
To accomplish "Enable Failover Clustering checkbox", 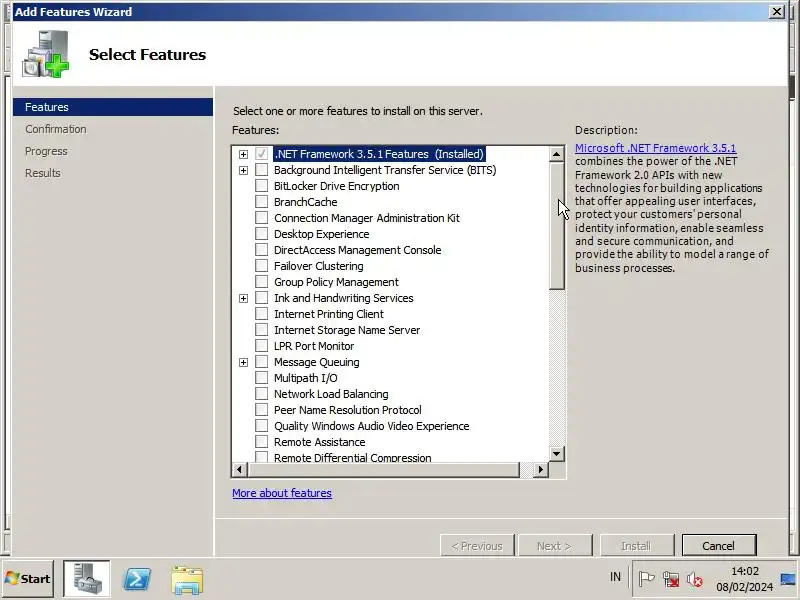I will [x=261, y=266].
